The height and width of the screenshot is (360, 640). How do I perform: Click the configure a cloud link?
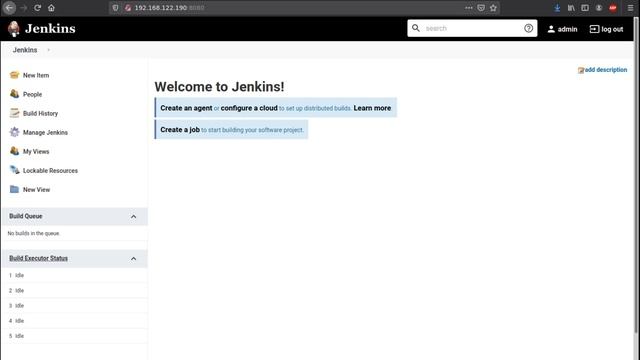coord(249,108)
